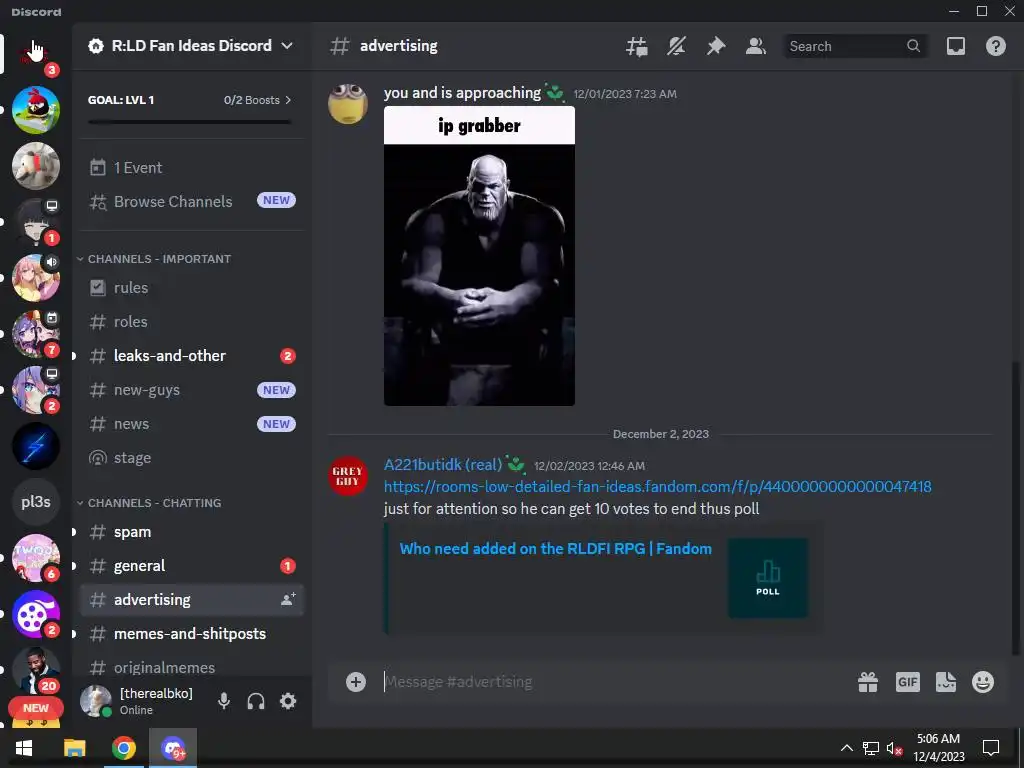Toggle the member list icon
Screen dimensions: 1024x768
click(x=756, y=46)
